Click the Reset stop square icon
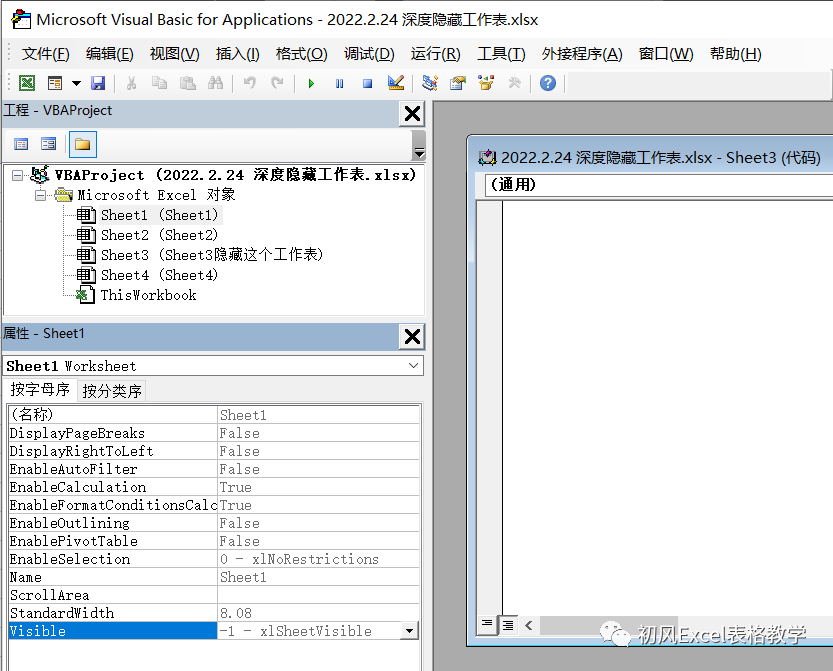833x671 pixels. tap(367, 83)
